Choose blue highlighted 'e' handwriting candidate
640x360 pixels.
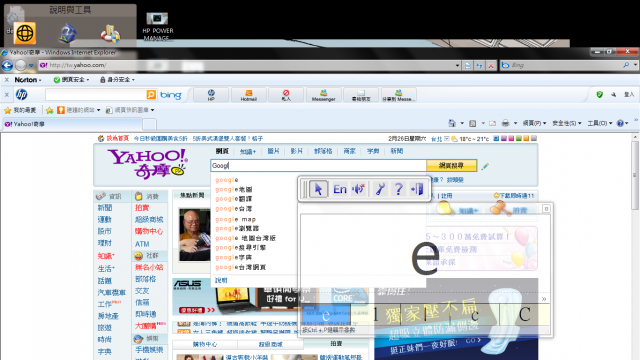pyautogui.click(x=326, y=315)
